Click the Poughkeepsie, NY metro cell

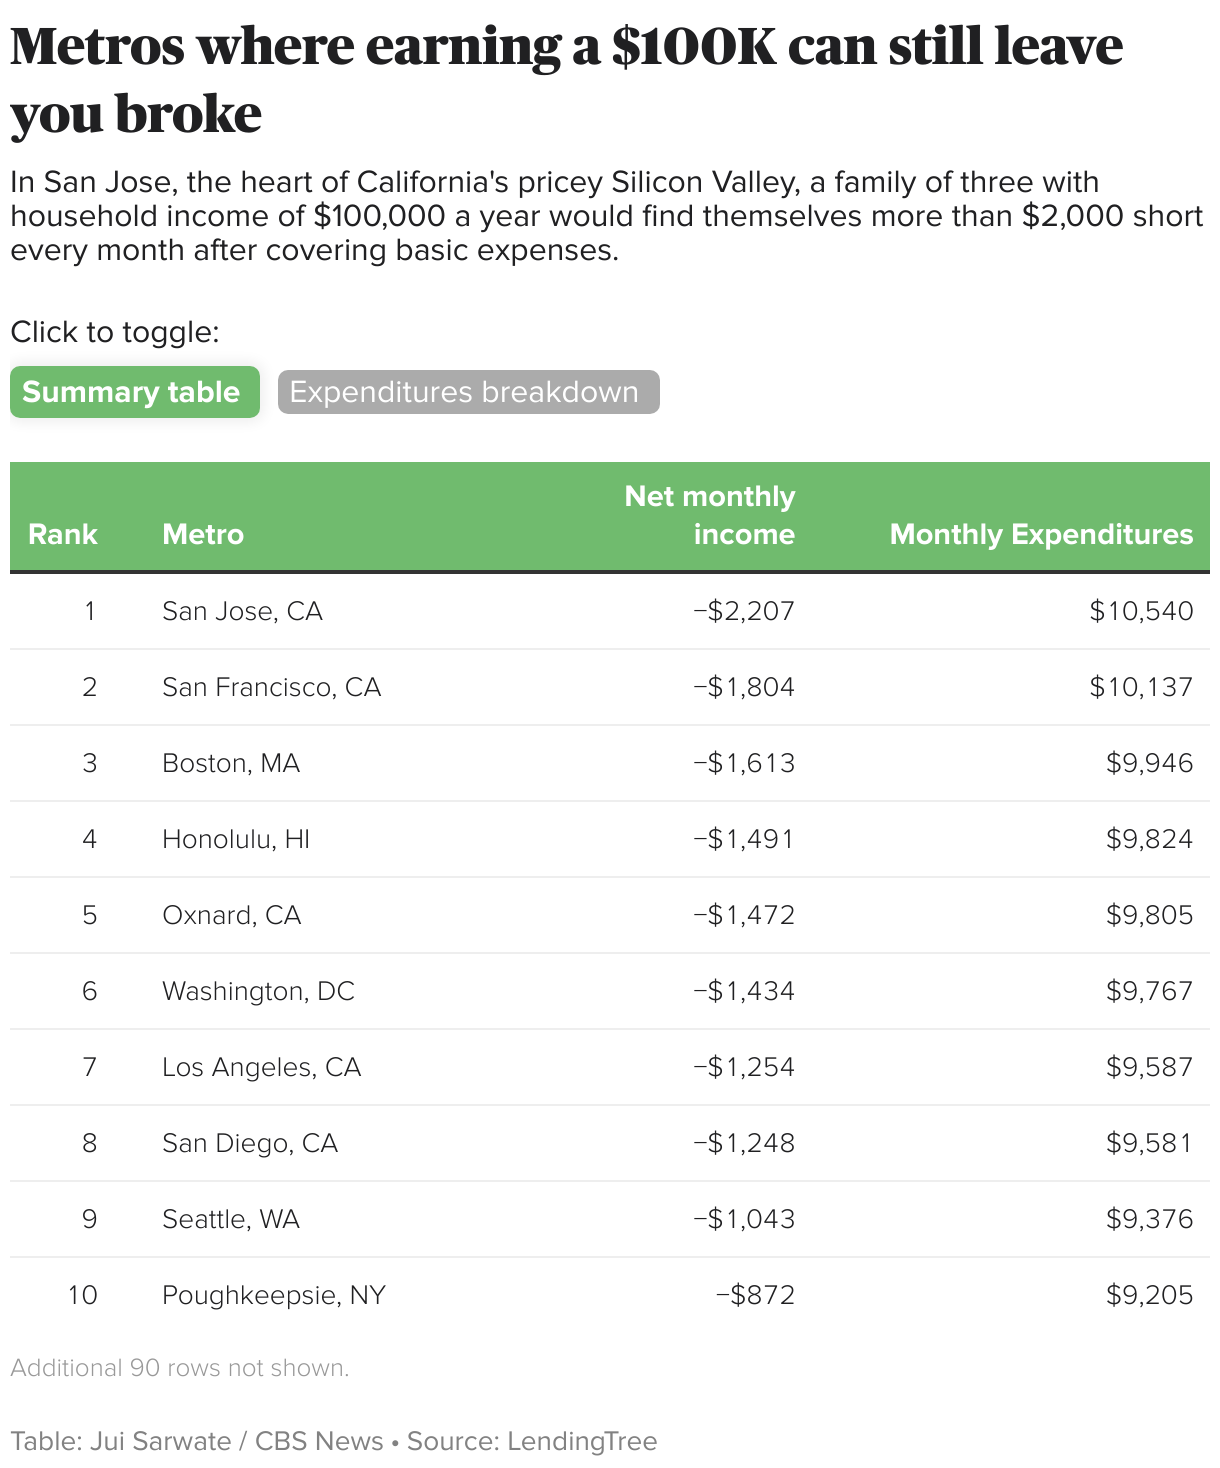point(273,1295)
